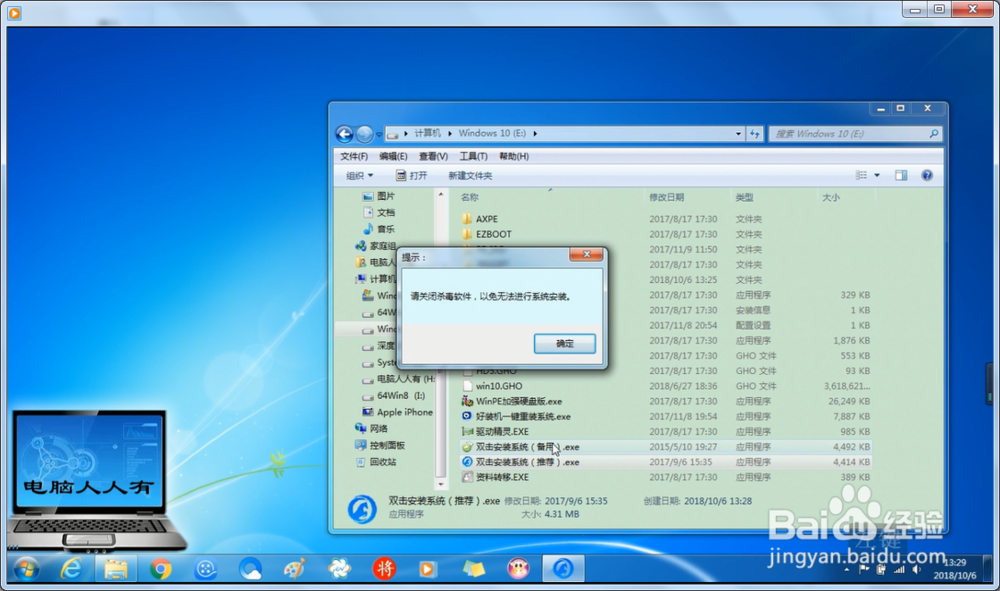Open the 查看(V) menu
Viewport: 1000px width, 591px height.
click(433, 156)
